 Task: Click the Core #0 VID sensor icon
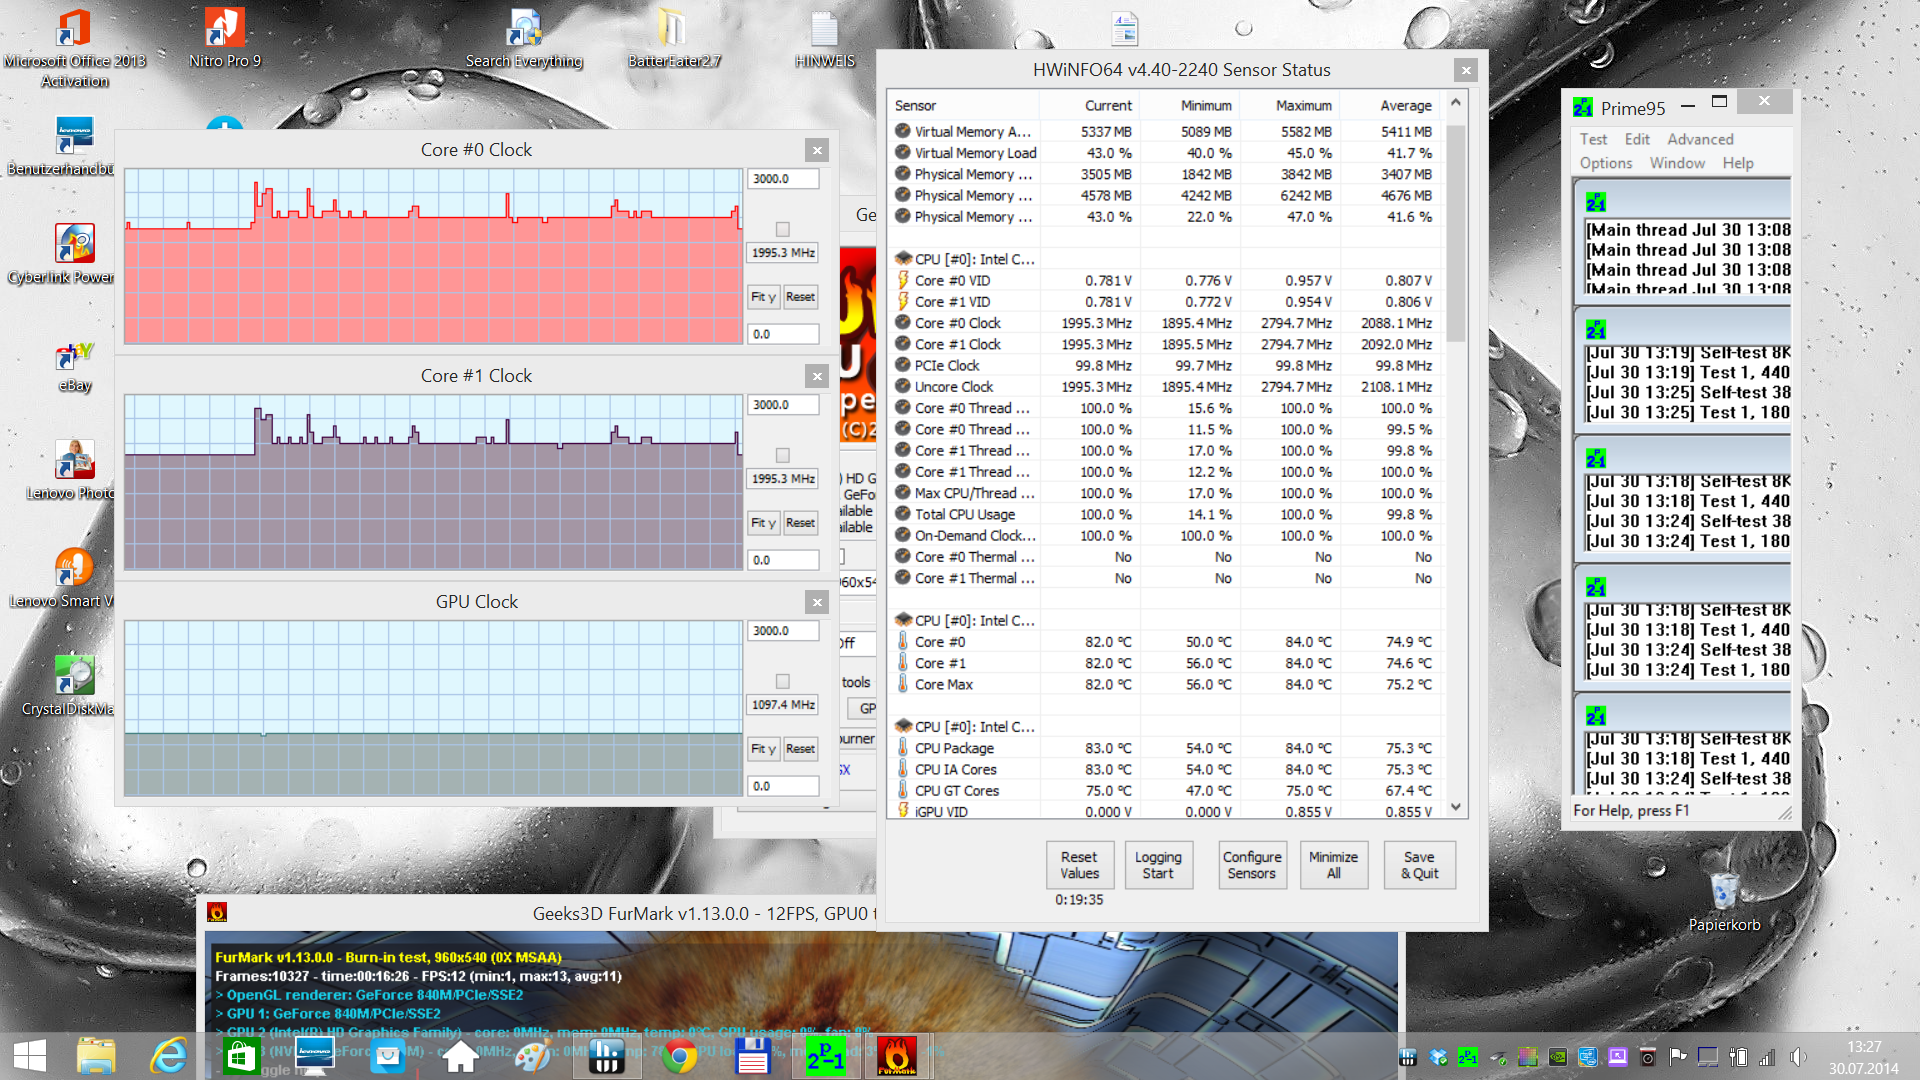pyautogui.click(x=903, y=280)
